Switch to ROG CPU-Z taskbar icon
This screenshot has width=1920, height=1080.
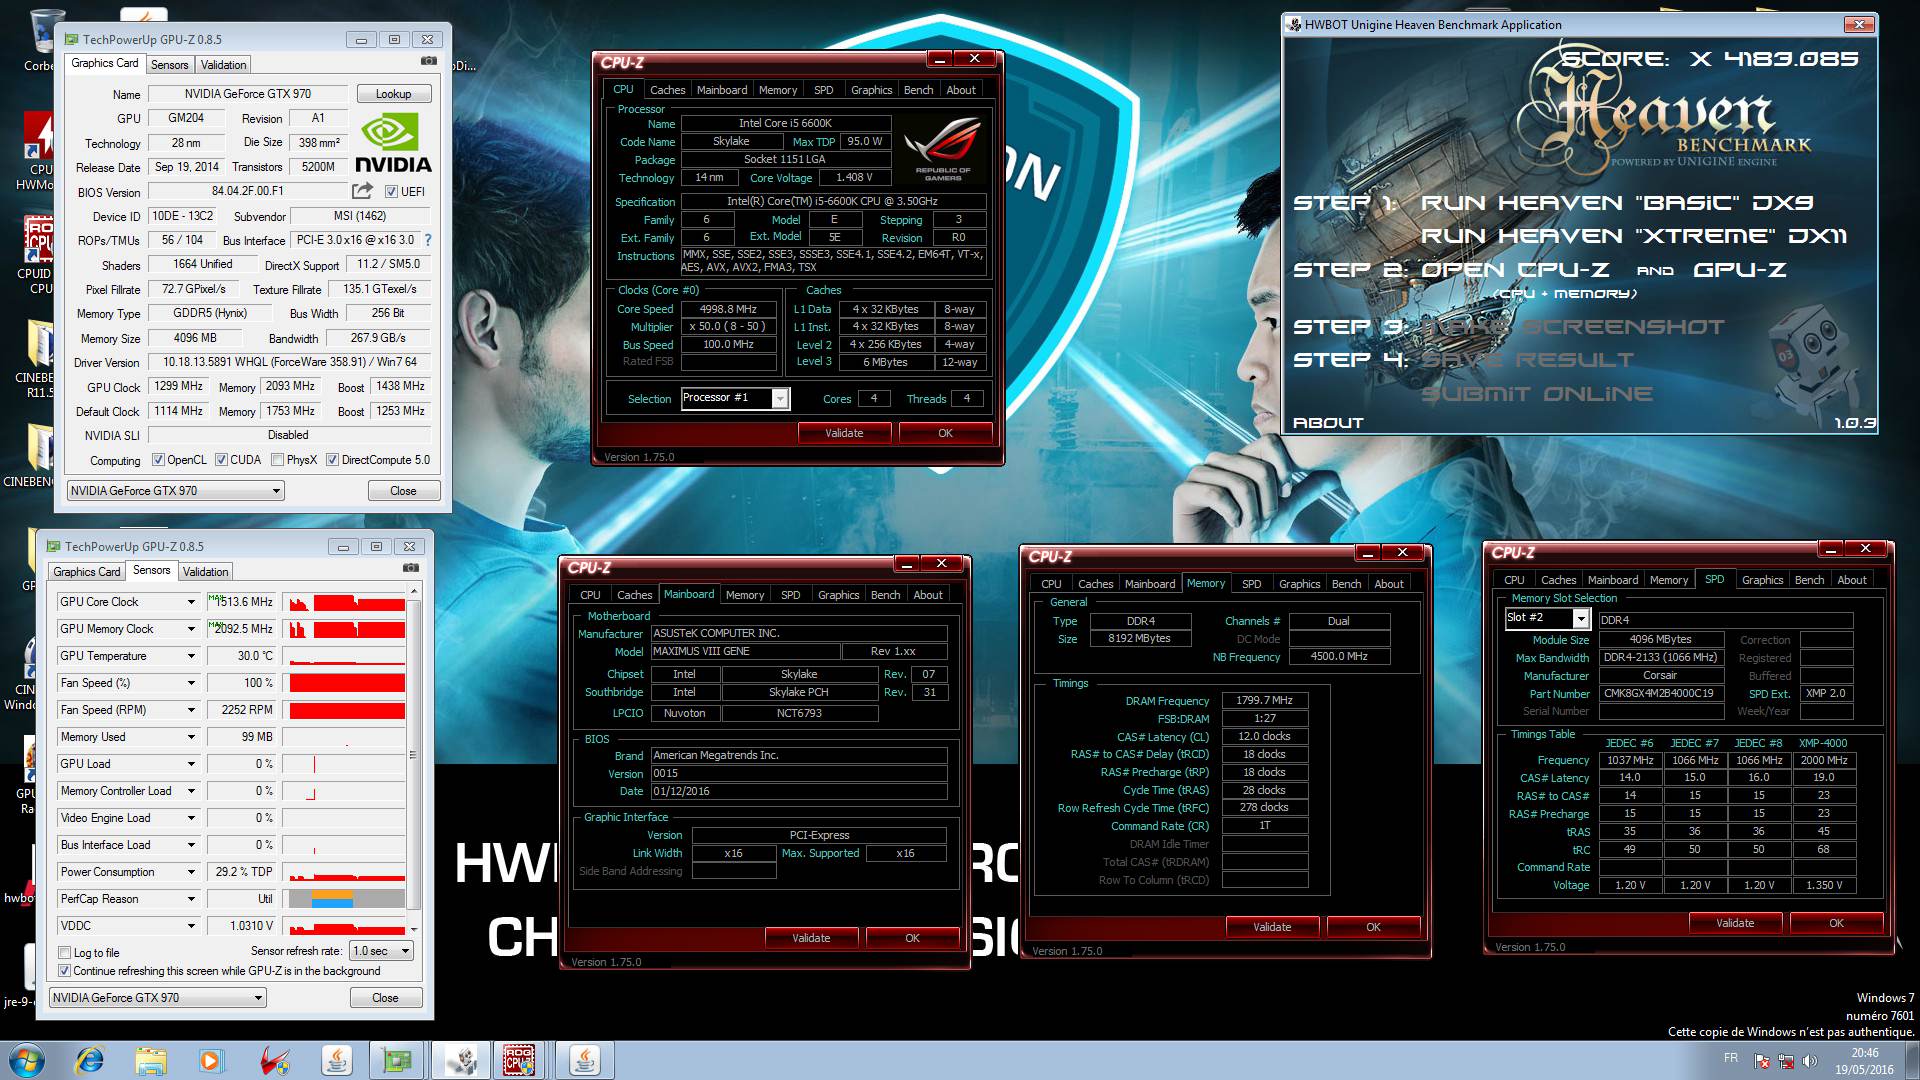pyautogui.click(x=518, y=1060)
